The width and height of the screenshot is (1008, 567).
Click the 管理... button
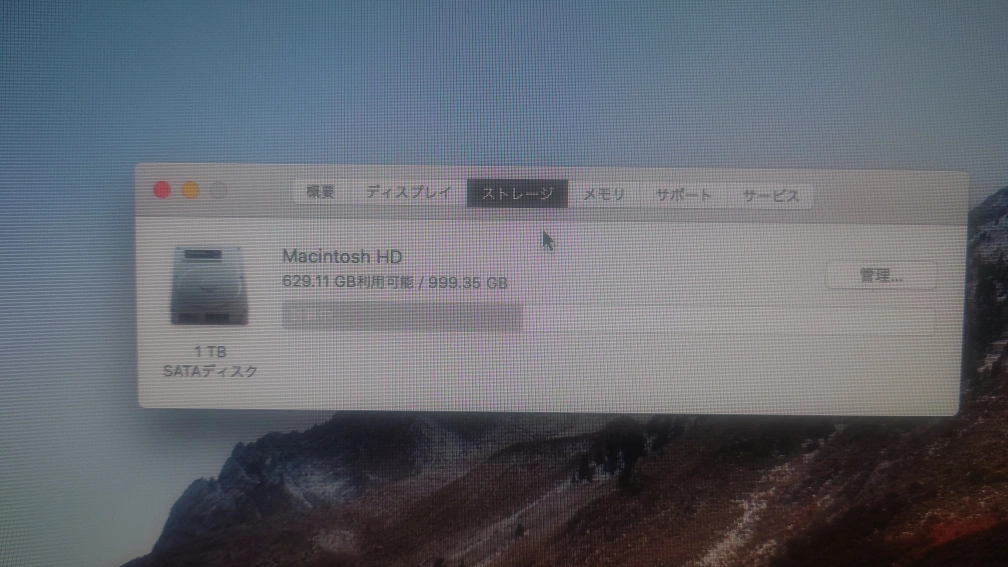[x=881, y=276]
